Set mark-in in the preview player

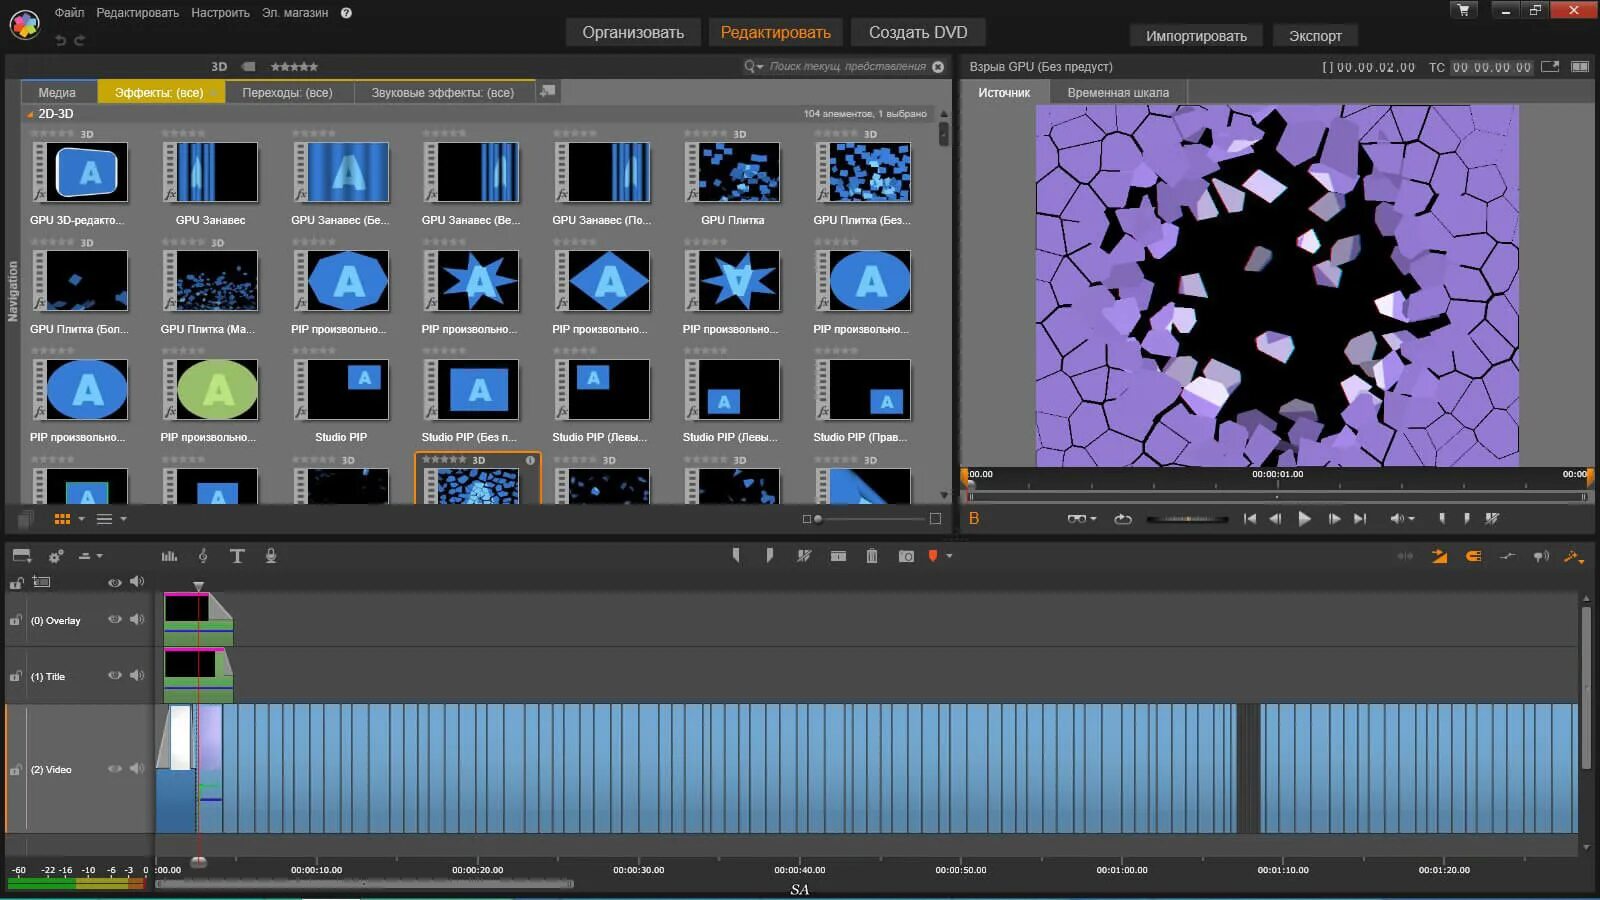pyautogui.click(x=1442, y=519)
